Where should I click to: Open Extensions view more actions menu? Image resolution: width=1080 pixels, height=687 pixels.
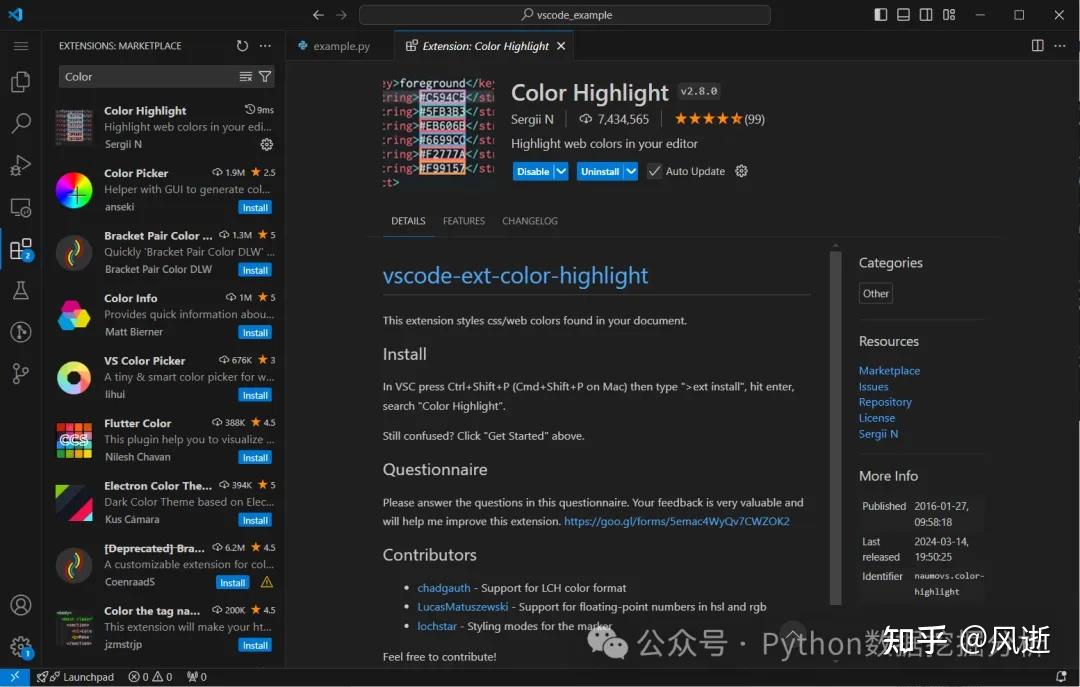click(265, 45)
